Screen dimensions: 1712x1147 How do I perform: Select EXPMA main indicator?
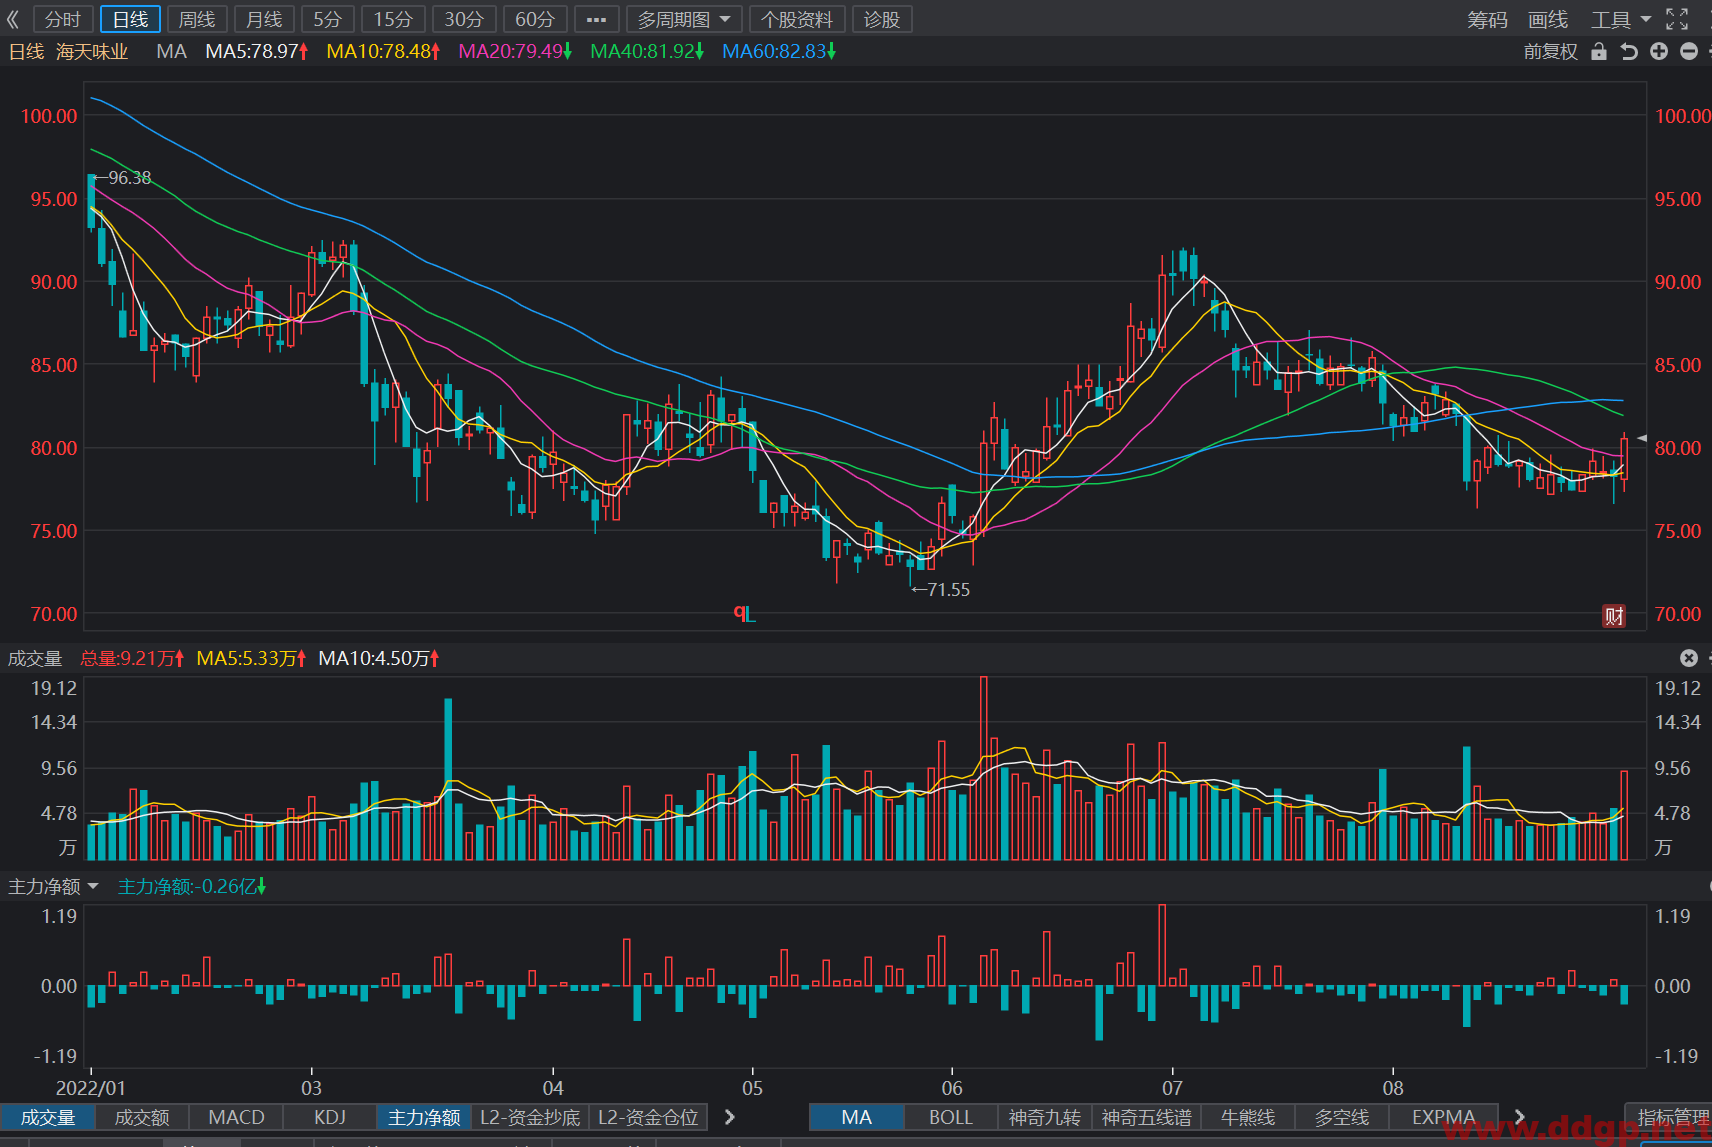coord(1443,1117)
